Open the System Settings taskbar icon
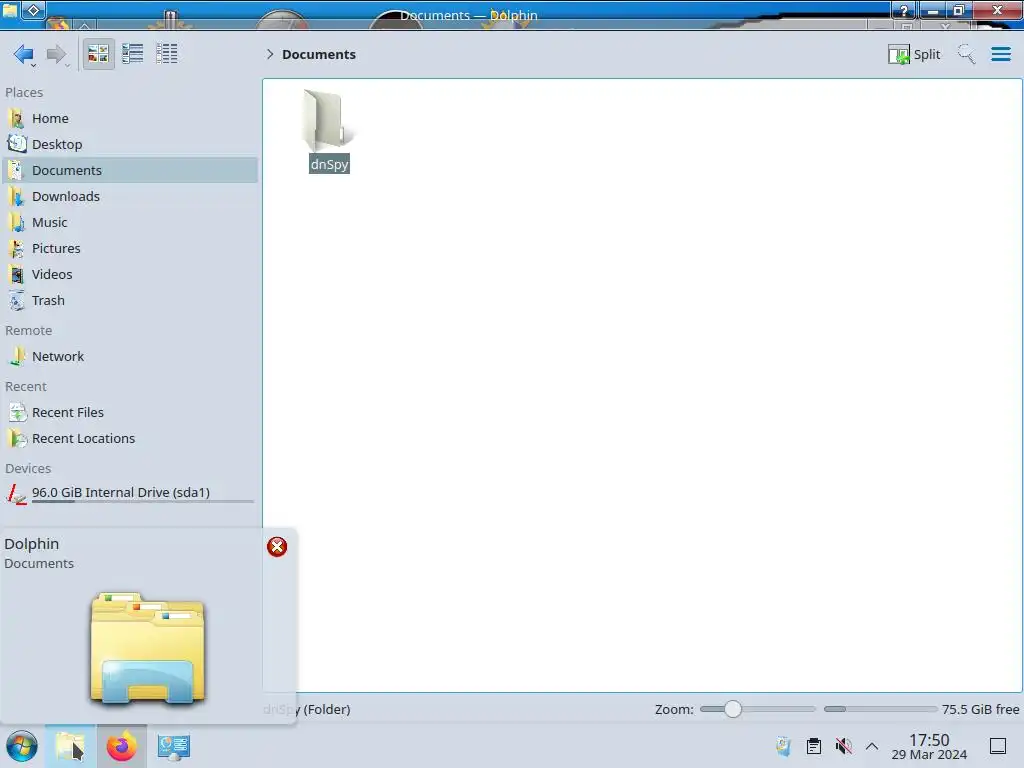The height and width of the screenshot is (768, 1024). pyautogui.click(x=173, y=746)
